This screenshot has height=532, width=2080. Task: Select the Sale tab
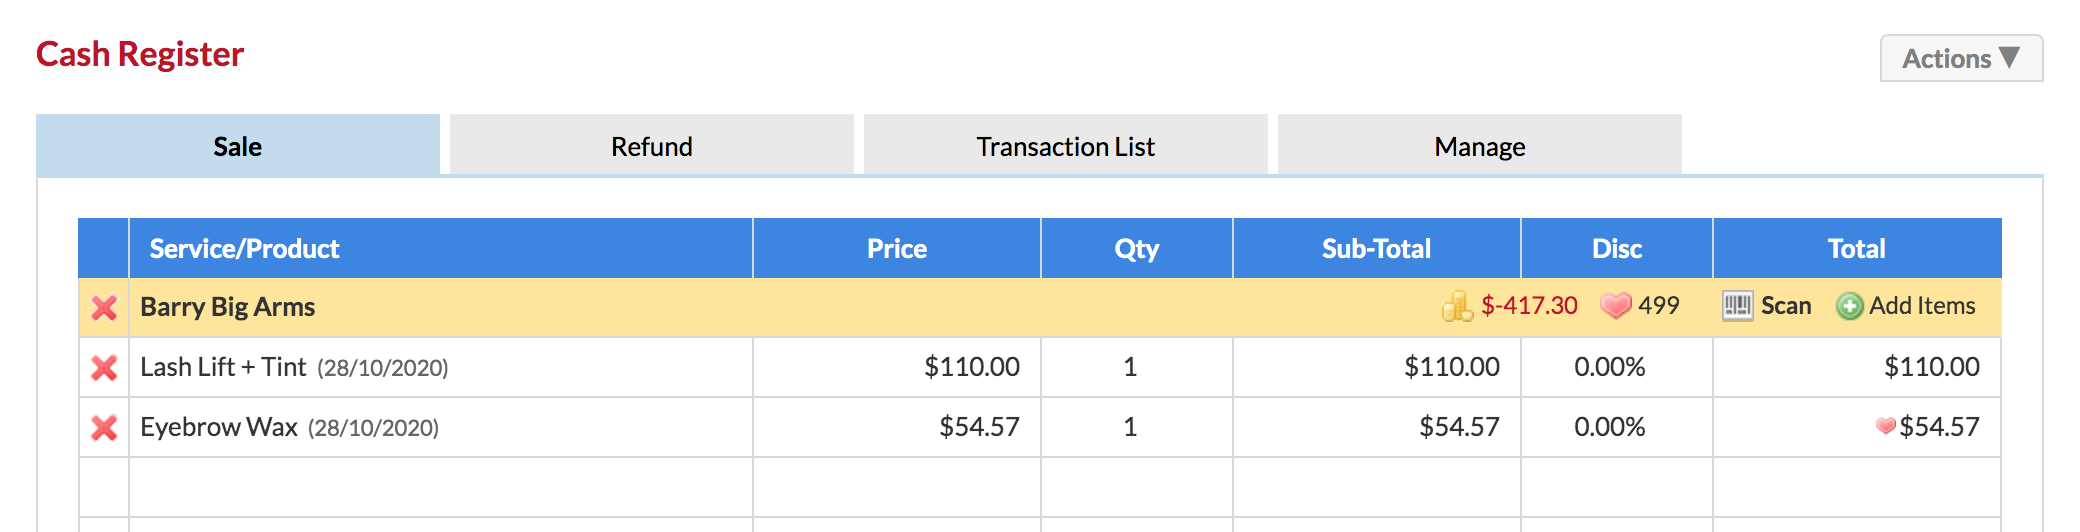point(238,146)
